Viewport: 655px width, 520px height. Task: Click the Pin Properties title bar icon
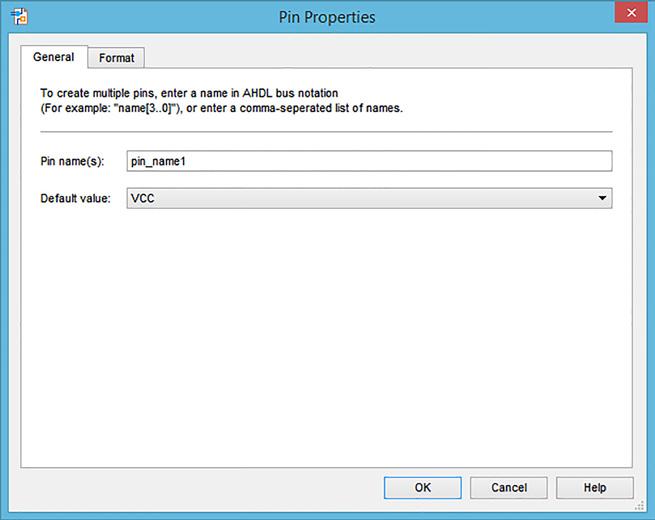click(x=19, y=17)
